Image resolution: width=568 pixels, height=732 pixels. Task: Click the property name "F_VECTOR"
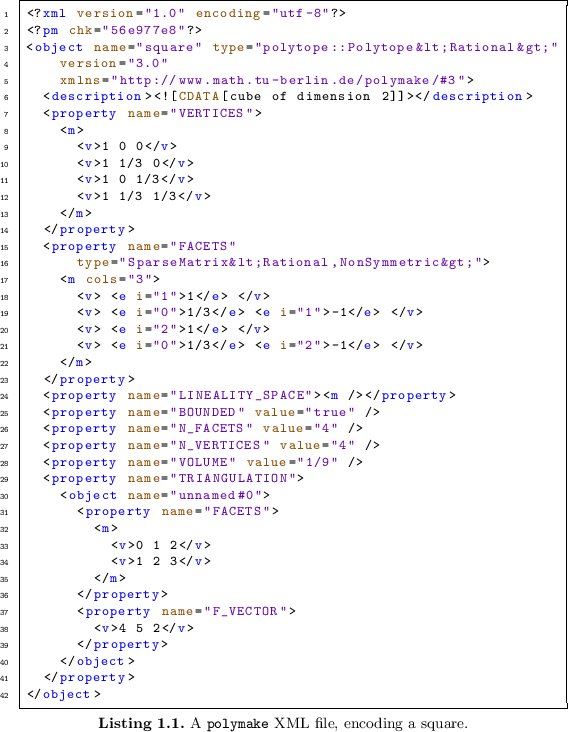click(x=245, y=611)
